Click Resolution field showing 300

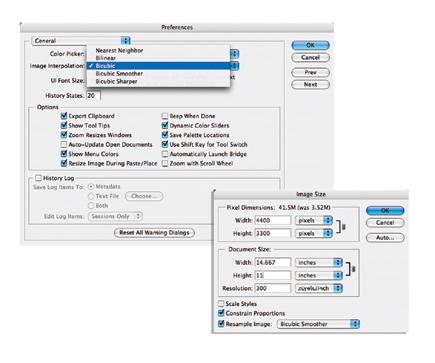pyautogui.click(x=273, y=288)
